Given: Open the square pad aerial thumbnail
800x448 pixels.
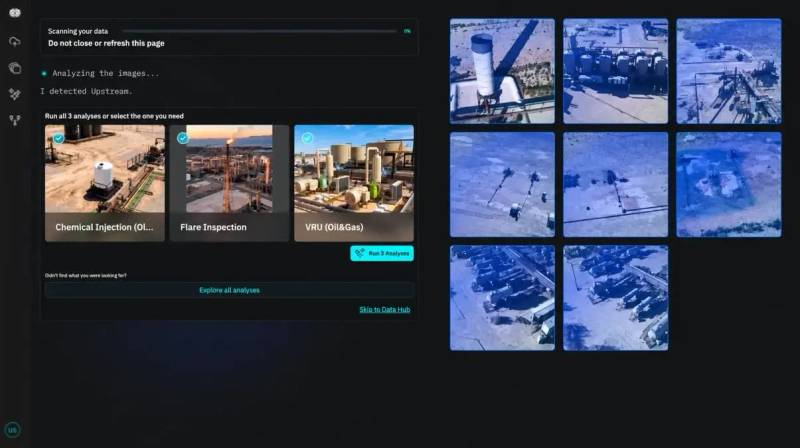Looking at the screenshot, I should [x=729, y=184].
